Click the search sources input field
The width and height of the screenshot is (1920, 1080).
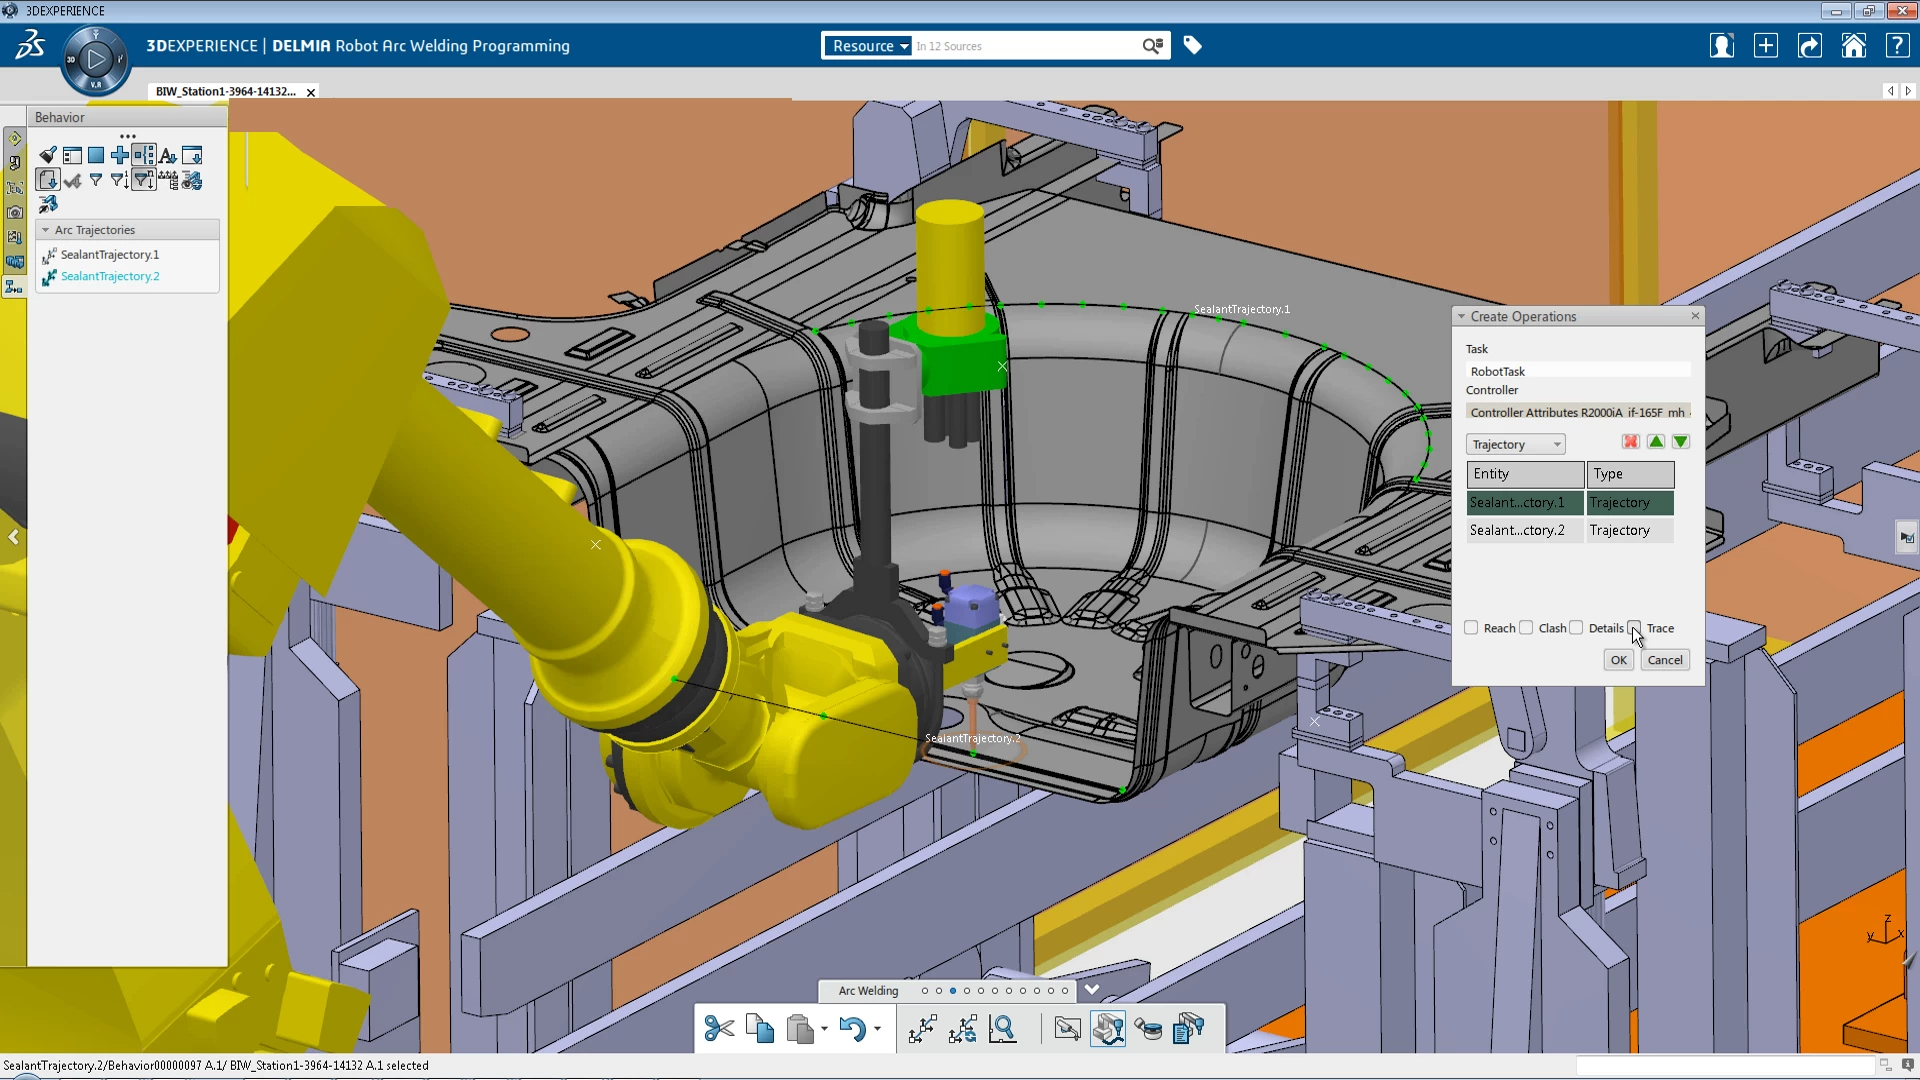(1025, 46)
